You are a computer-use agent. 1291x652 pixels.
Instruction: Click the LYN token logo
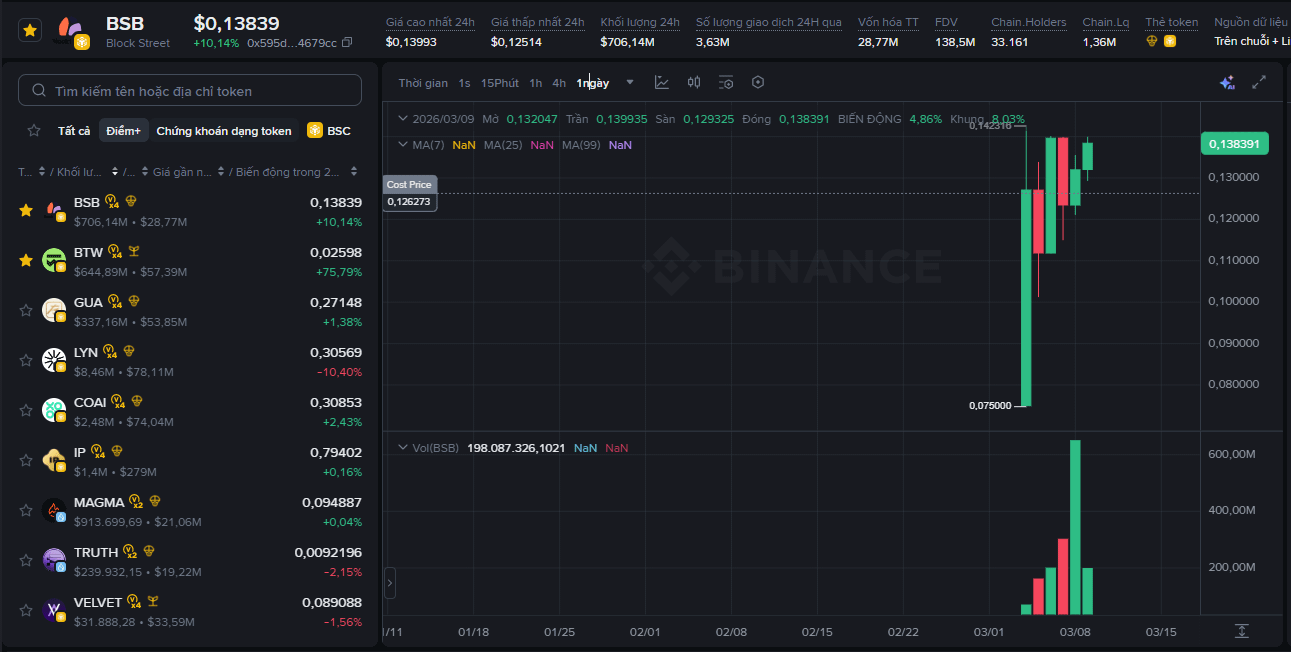54,360
